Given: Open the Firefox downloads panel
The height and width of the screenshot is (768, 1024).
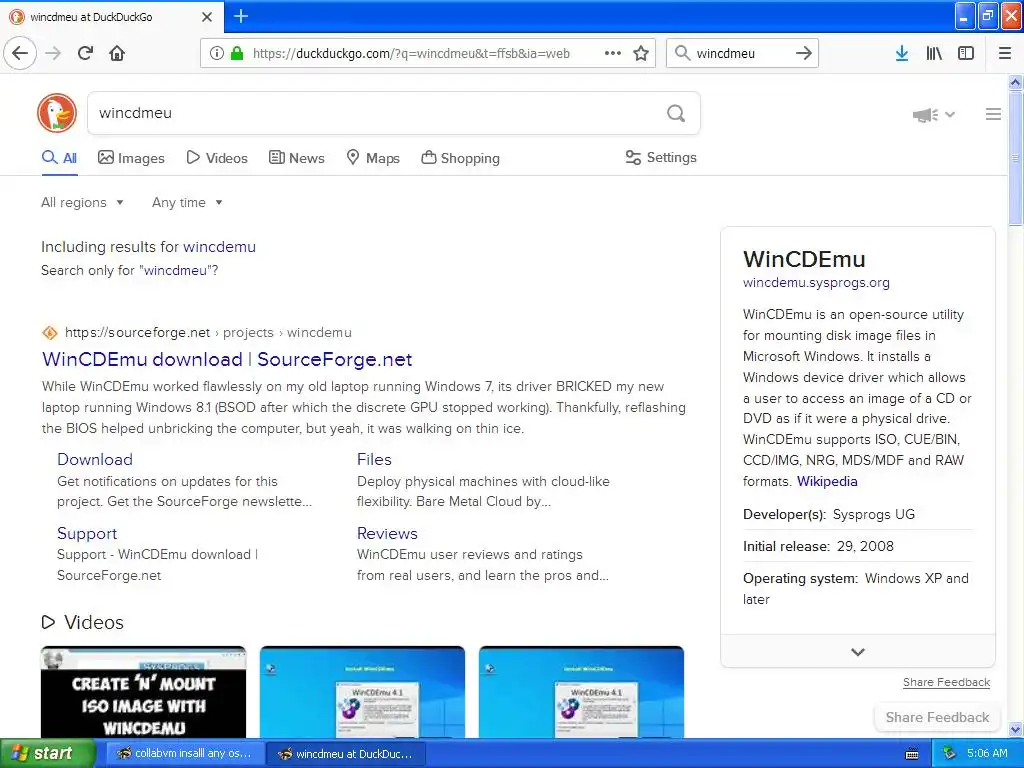Looking at the screenshot, I should 902,53.
